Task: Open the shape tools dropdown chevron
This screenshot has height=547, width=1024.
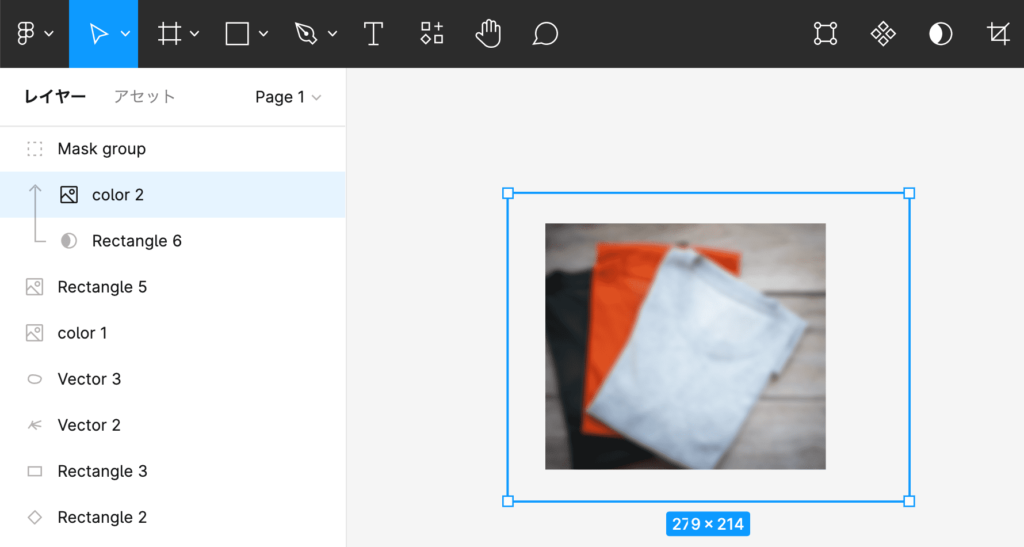Action: point(264,34)
